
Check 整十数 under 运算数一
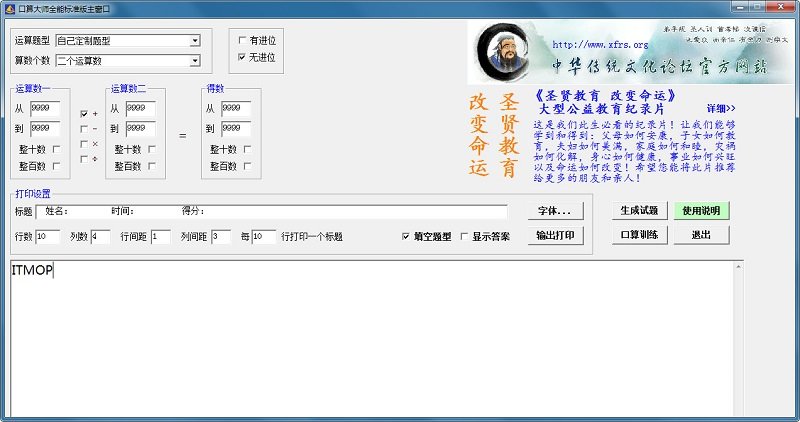(56, 149)
